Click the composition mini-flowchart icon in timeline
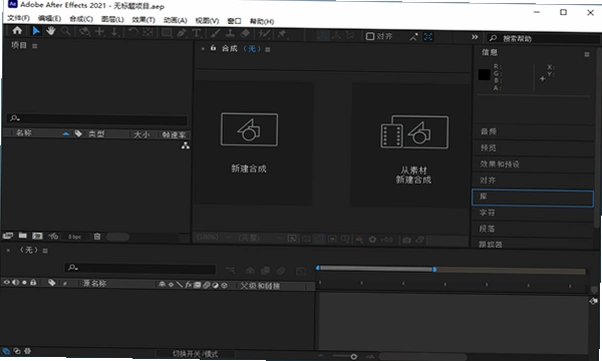Screen dimensions: 602x361 (230, 270)
